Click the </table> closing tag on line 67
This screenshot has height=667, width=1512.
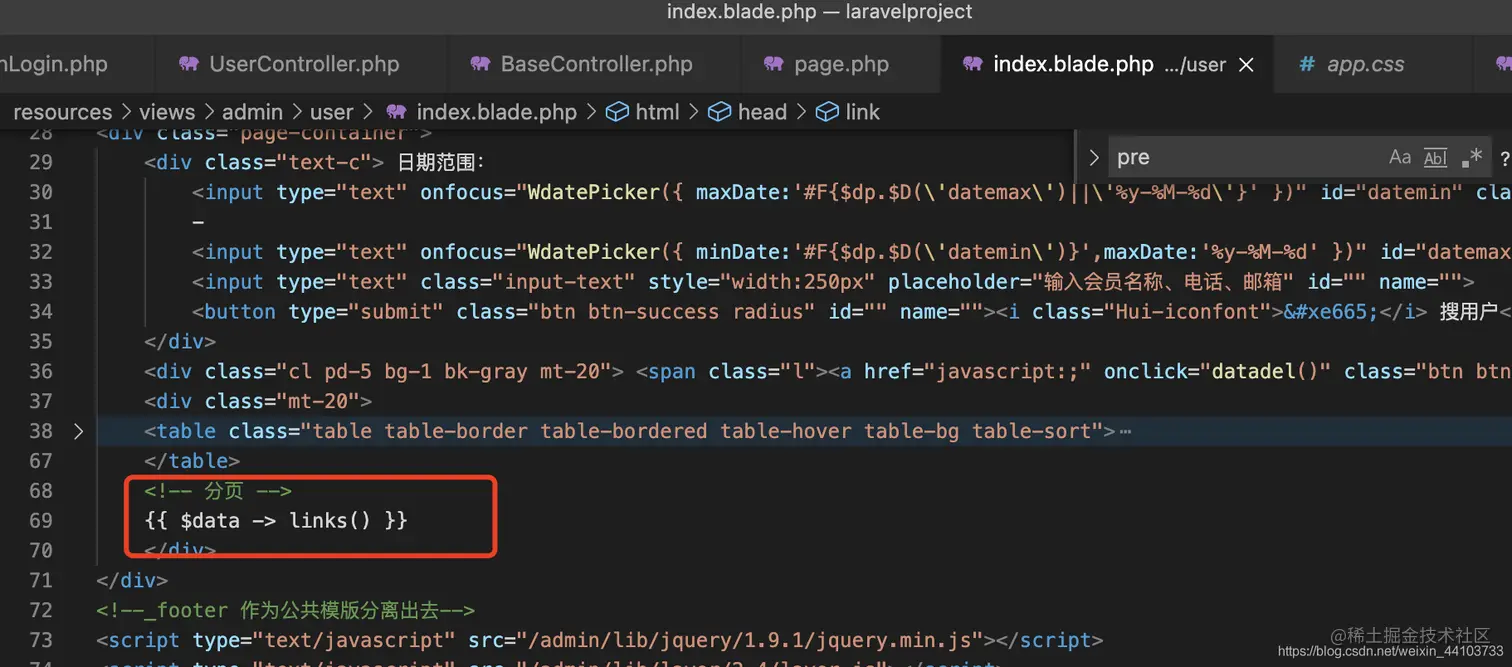tap(192, 461)
